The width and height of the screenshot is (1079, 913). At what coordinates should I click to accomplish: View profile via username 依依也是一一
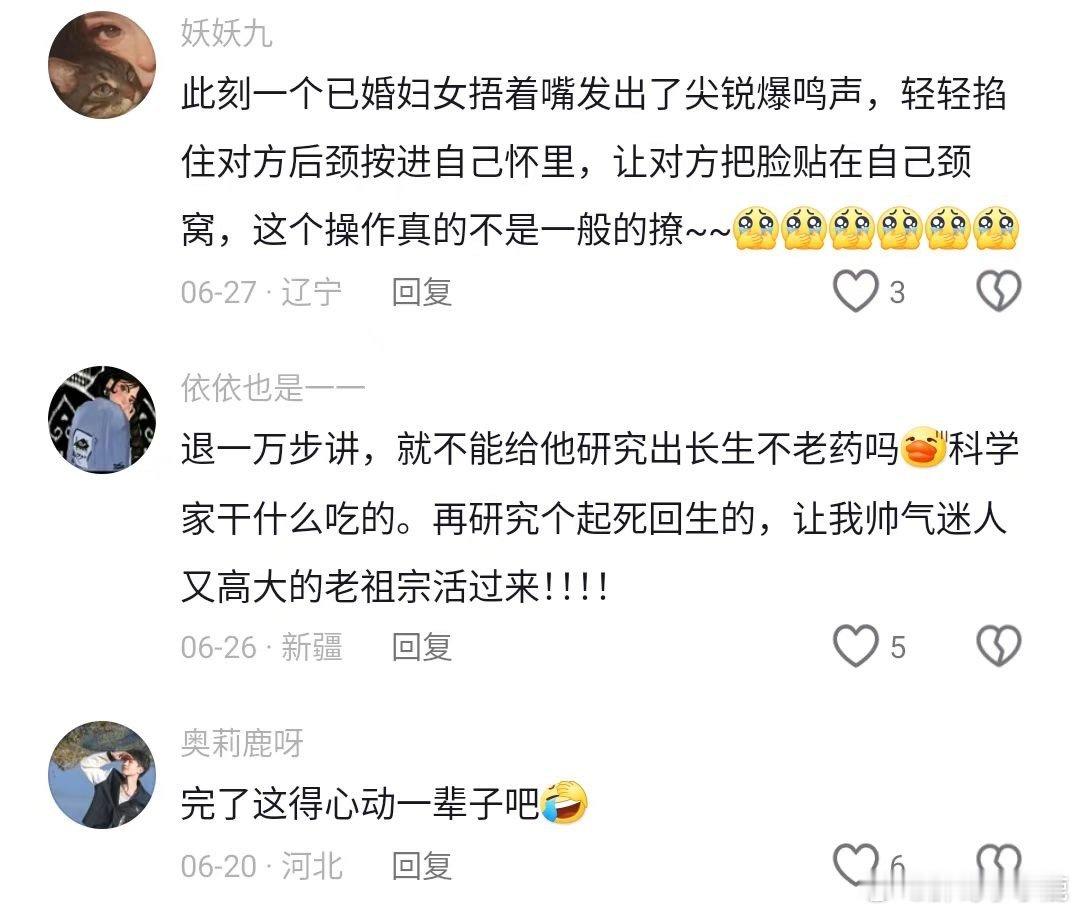(273, 388)
